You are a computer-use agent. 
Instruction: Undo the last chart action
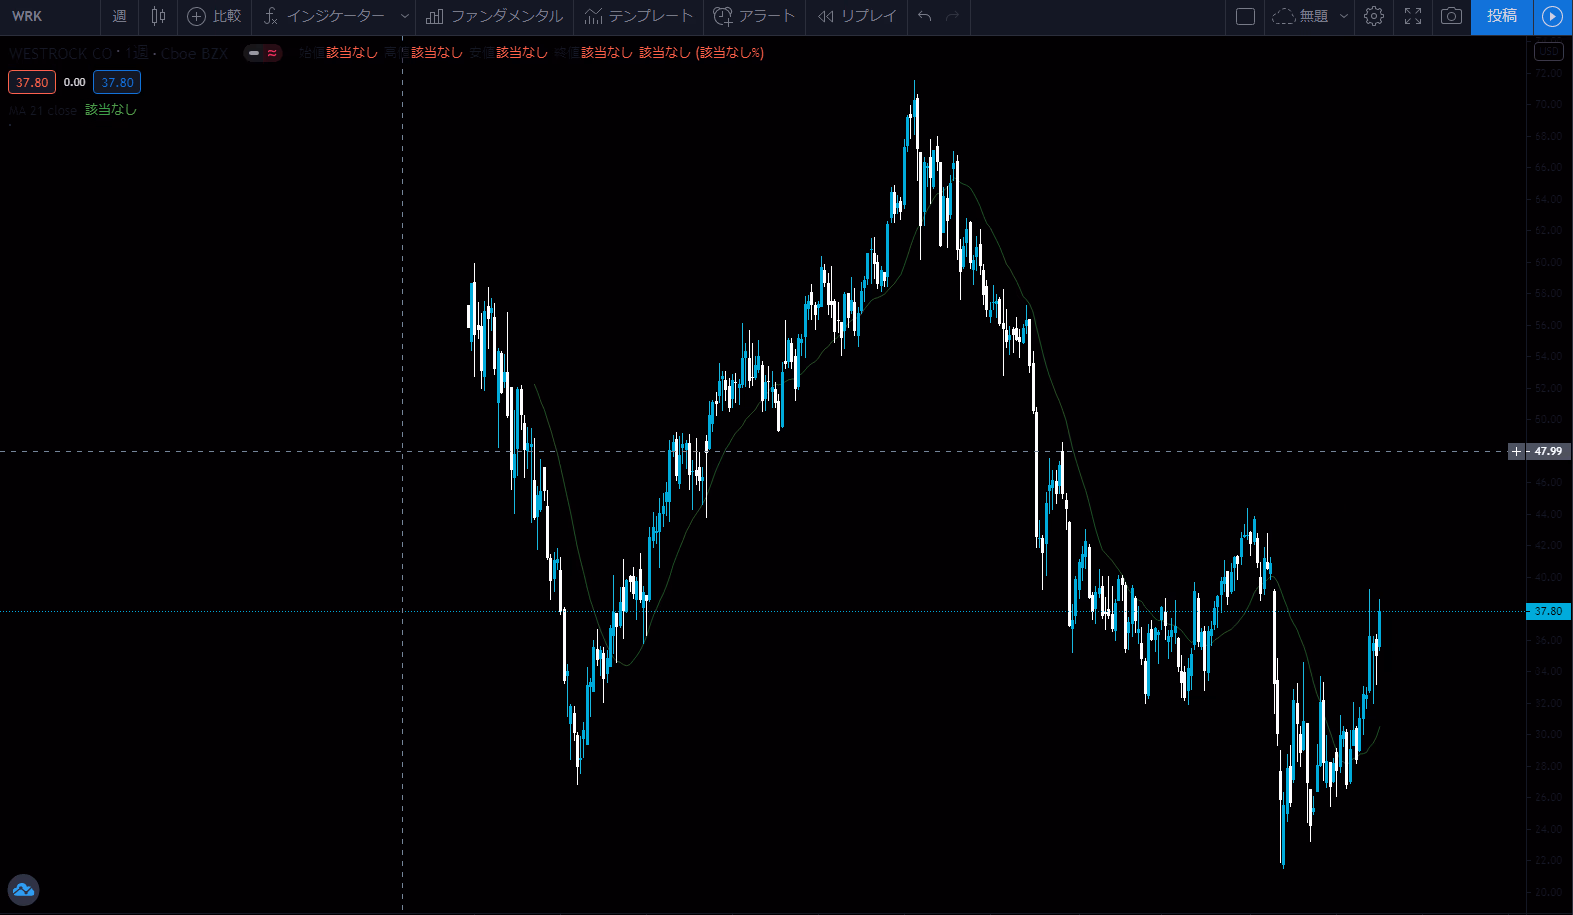pos(924,16)
